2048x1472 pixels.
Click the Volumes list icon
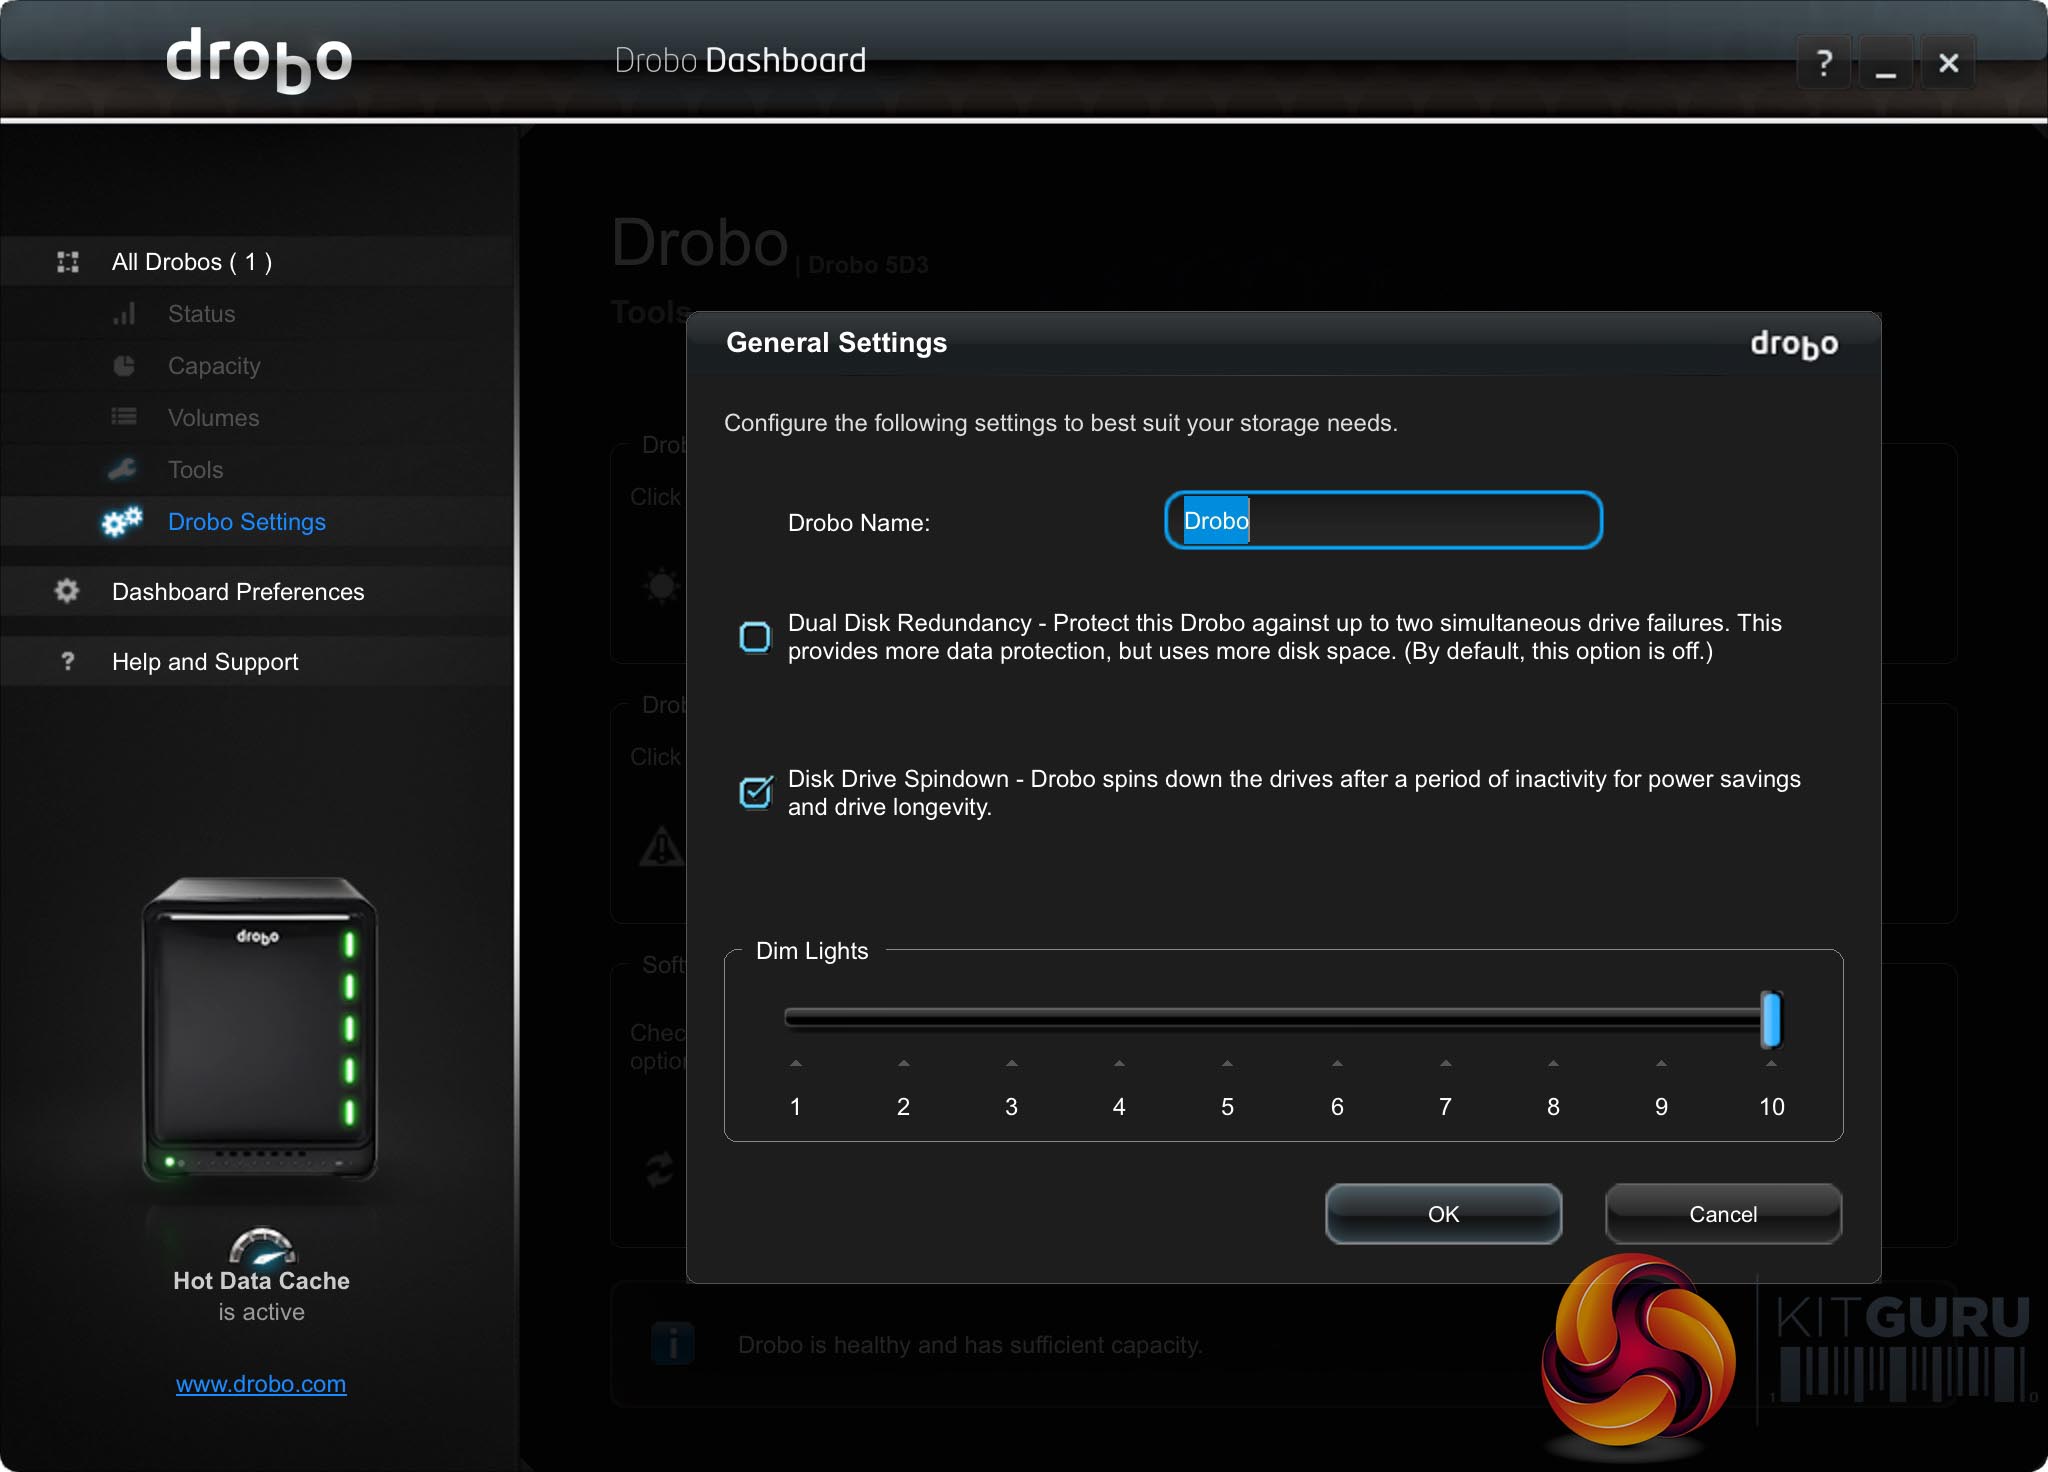(x=124, y=417)
